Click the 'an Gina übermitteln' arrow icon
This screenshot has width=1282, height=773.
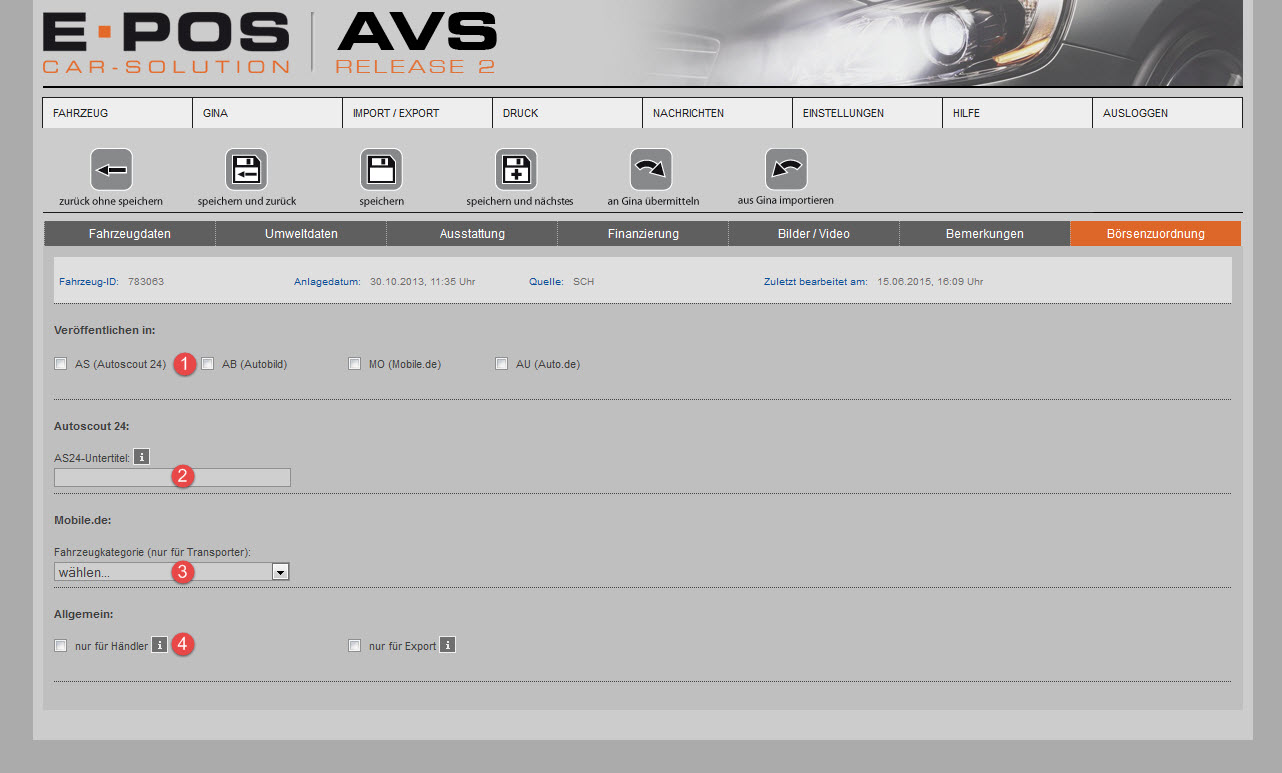pos(651,169)
